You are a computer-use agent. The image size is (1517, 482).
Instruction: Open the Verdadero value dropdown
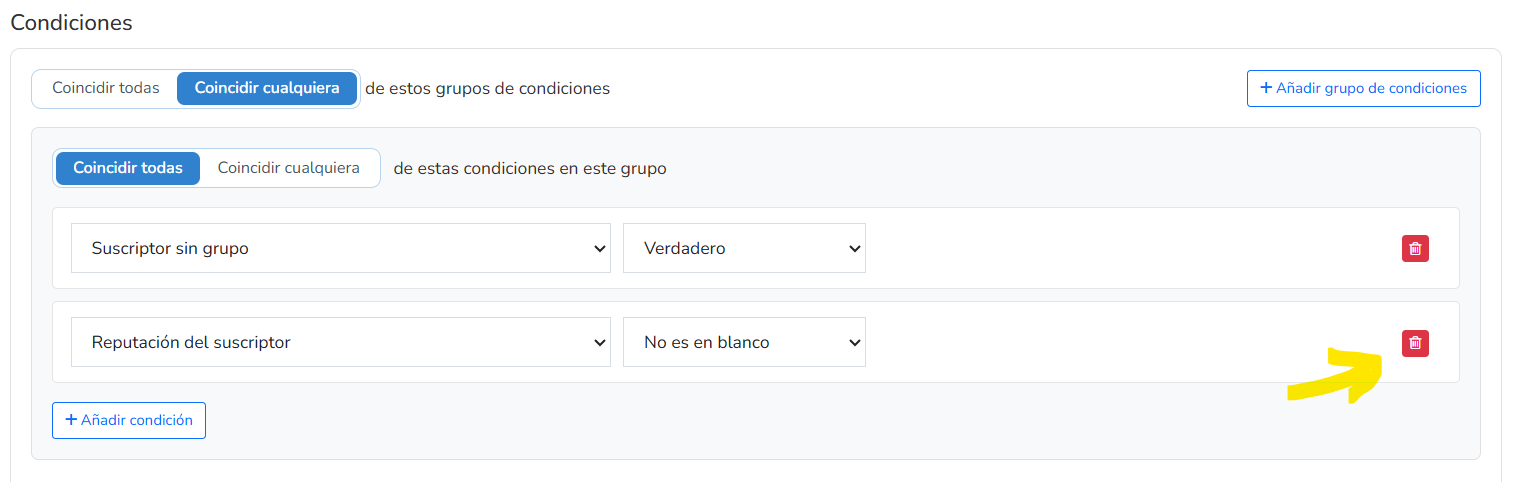coord(744,248)
